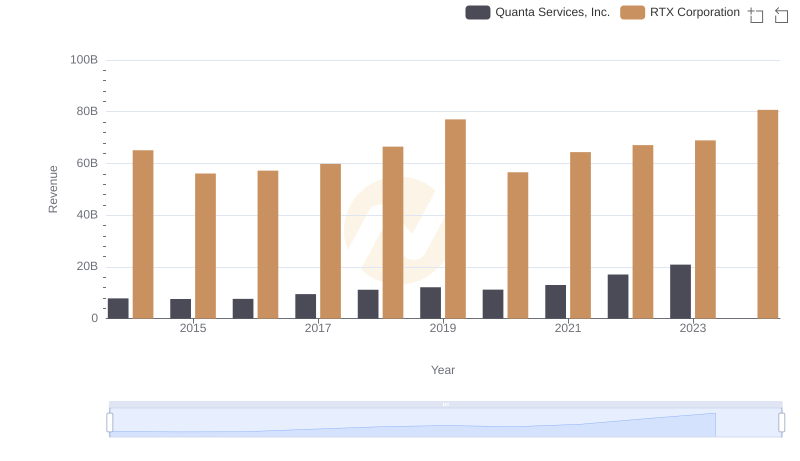Click the Quanta bar for 2015
Viewport: 800px width, 461px height.
point(180,309)
